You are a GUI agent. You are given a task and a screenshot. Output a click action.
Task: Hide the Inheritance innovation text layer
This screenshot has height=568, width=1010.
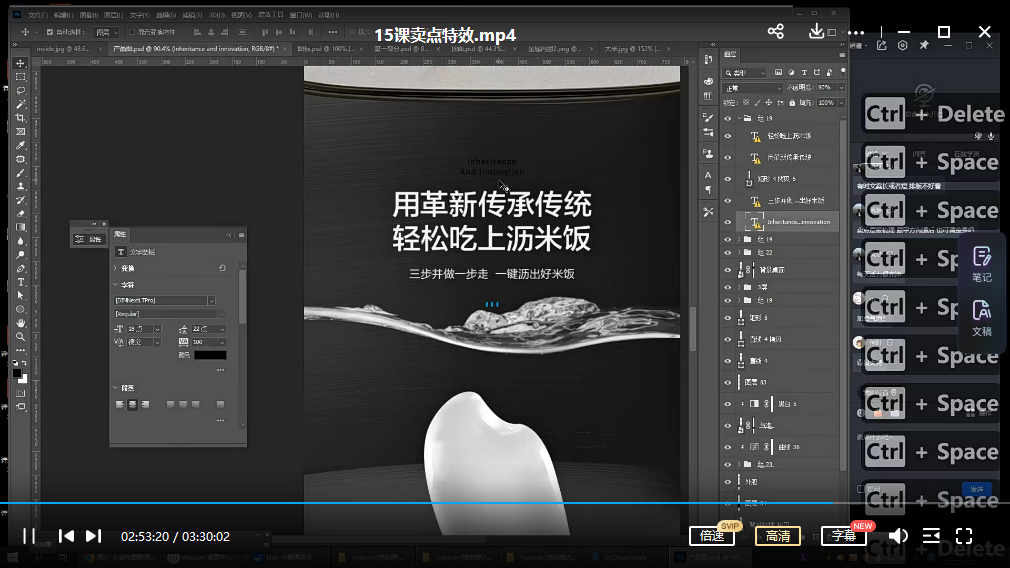[728, 222]
